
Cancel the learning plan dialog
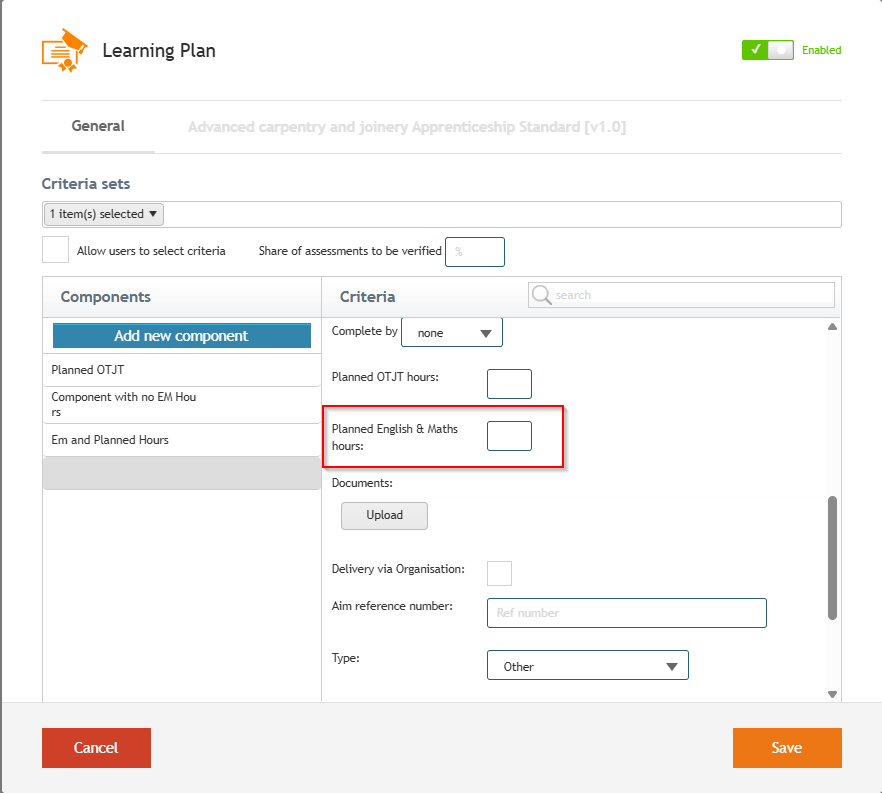[96, 747]
